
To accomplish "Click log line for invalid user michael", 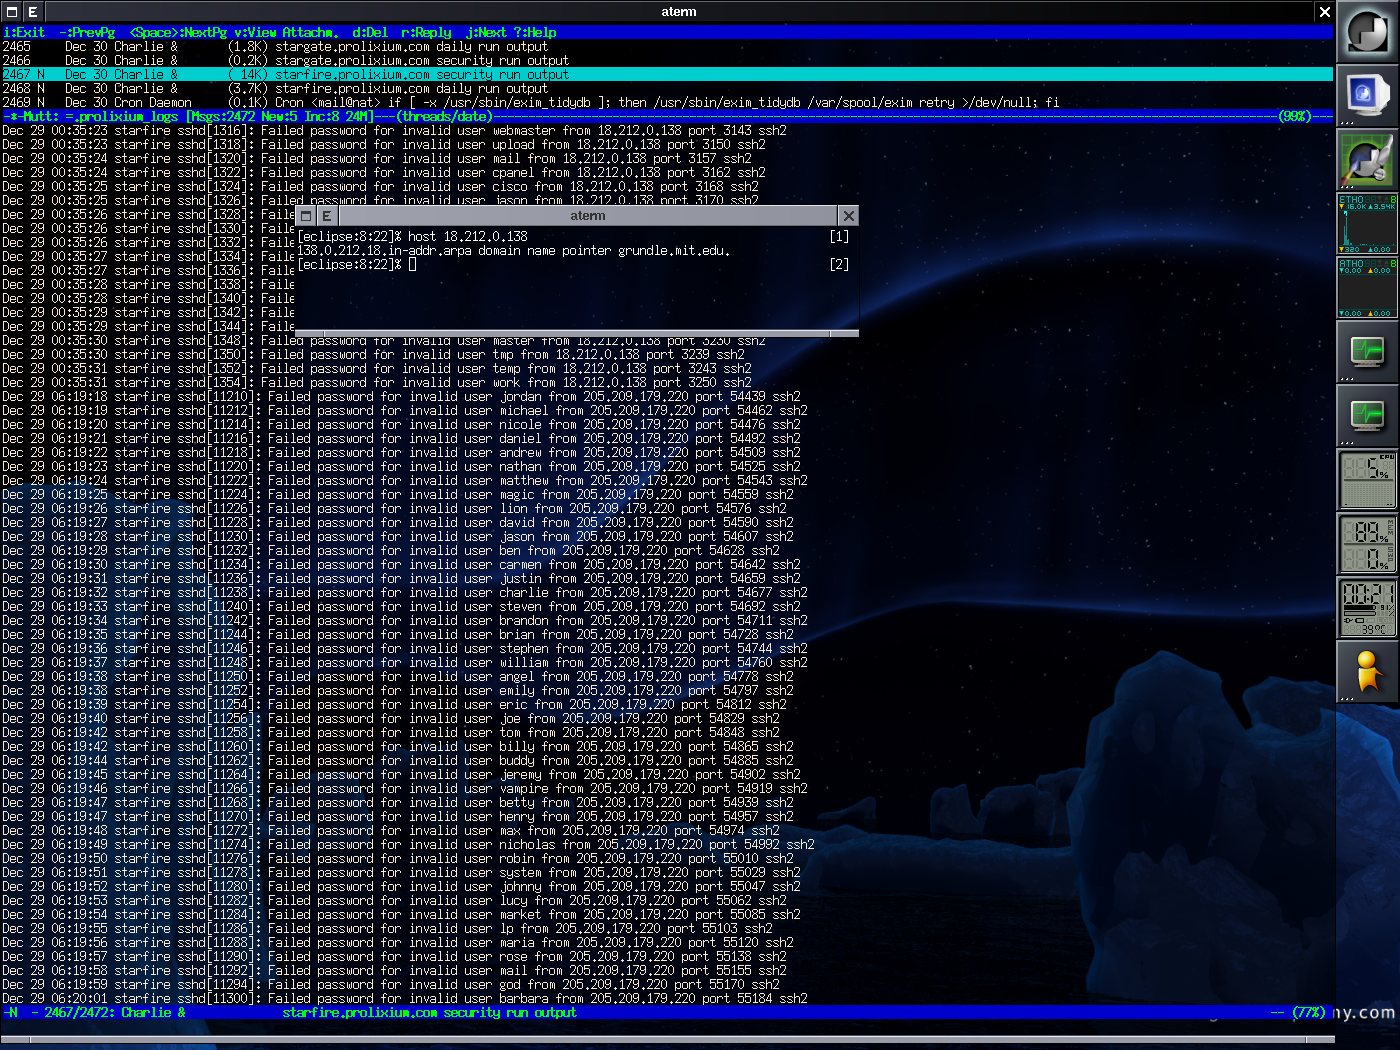I will point(405,410).
